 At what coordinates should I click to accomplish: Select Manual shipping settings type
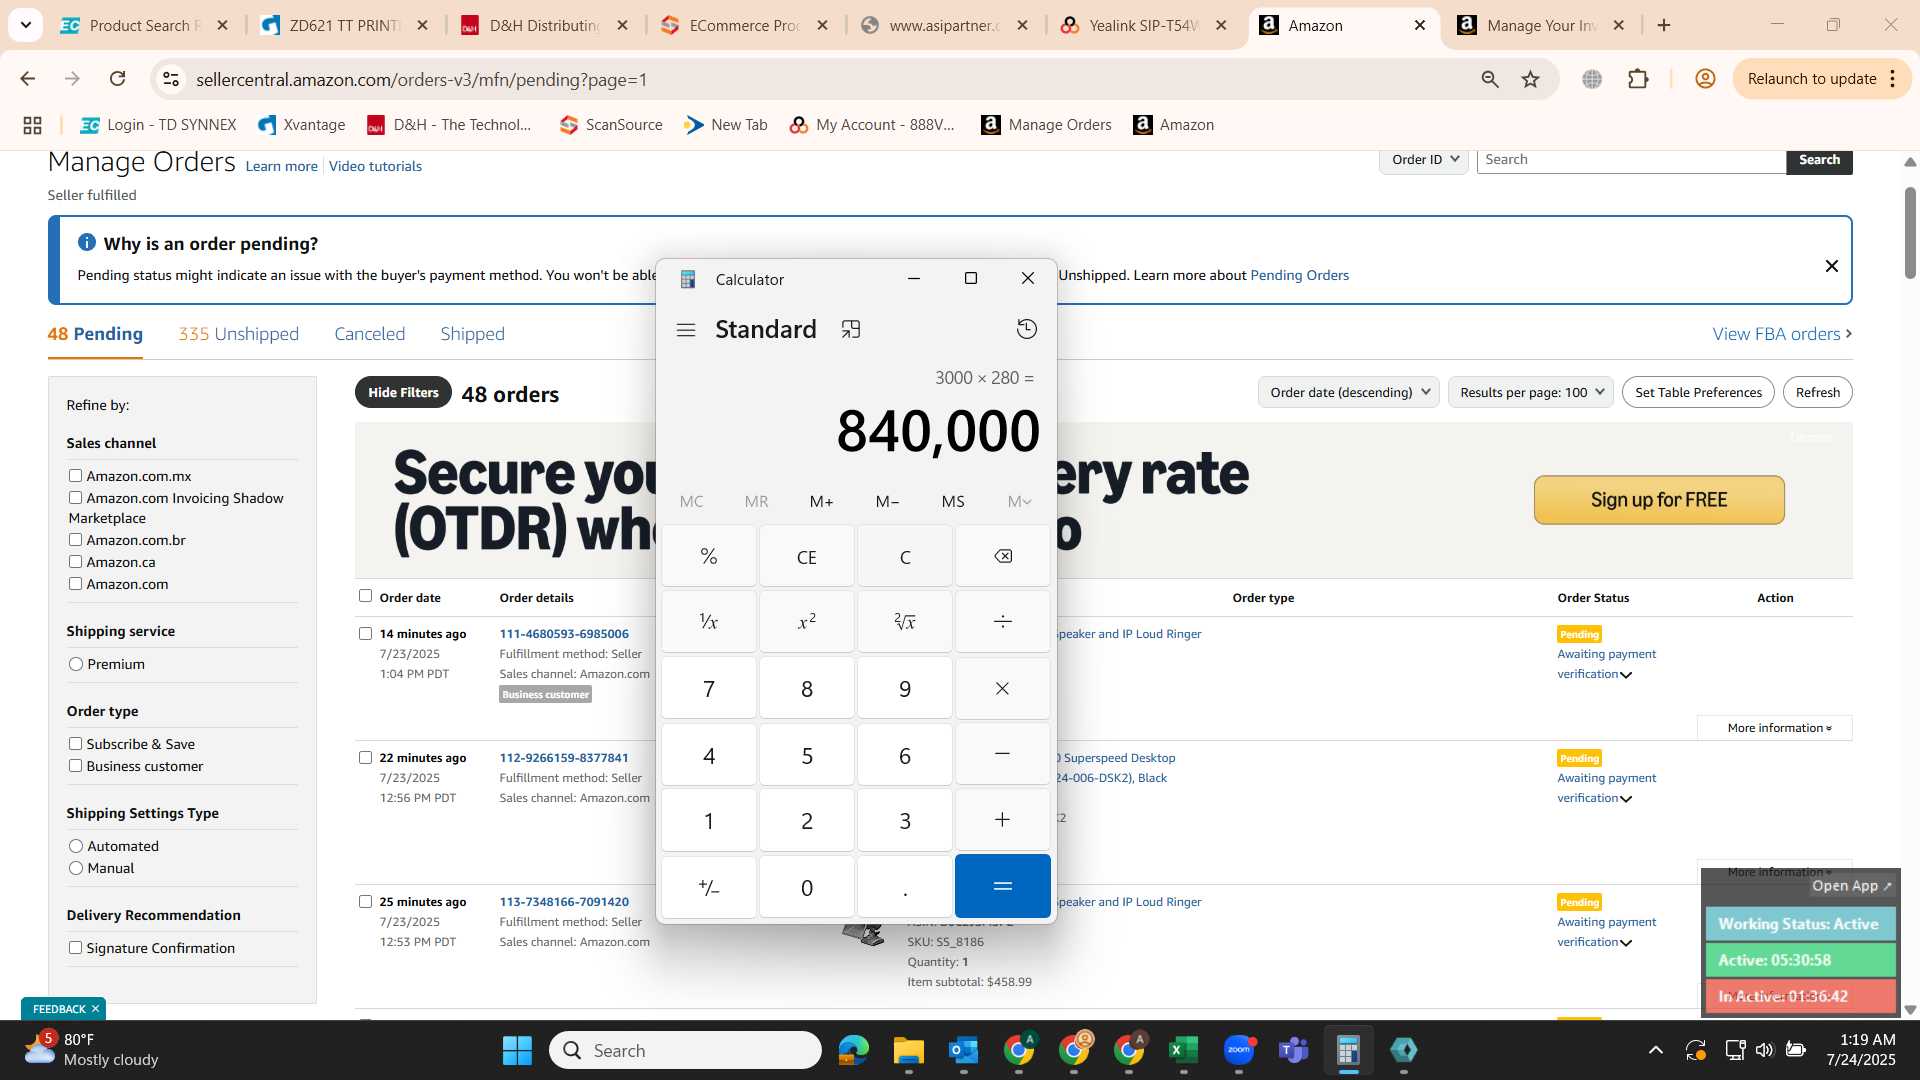(76, 868)
